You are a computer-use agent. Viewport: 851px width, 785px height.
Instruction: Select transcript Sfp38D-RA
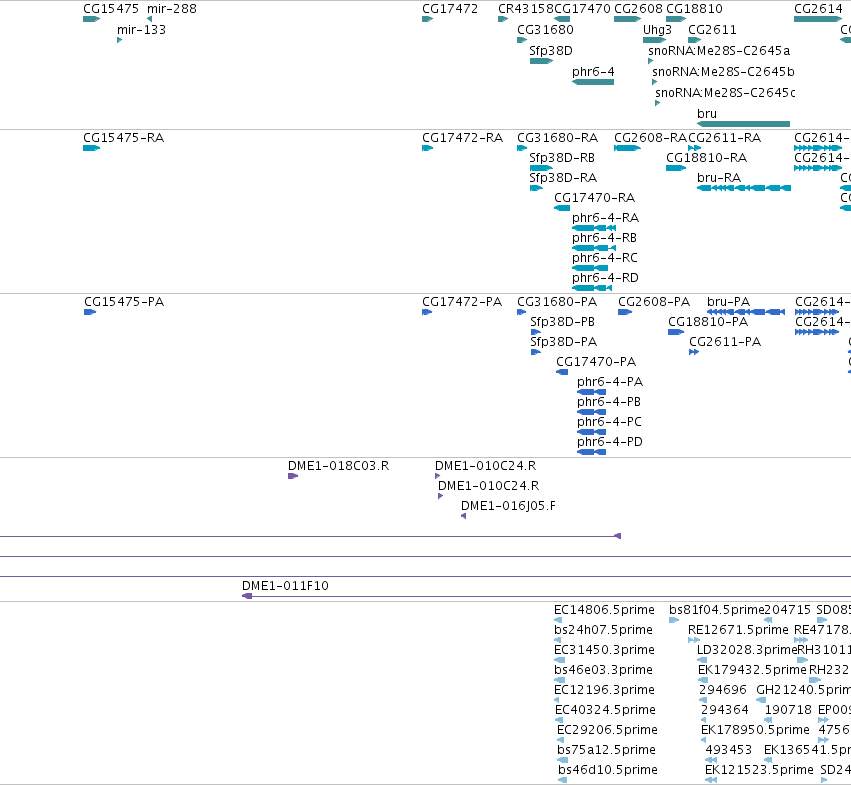tap(536, 188)
